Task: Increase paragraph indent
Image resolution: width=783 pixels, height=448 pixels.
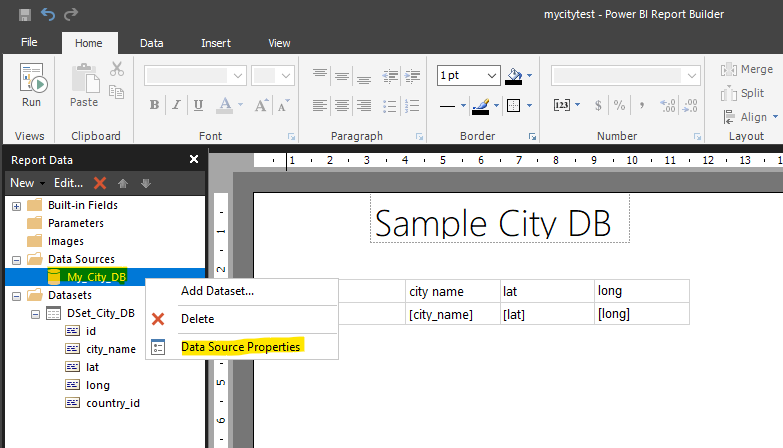Action: [412, 76]
